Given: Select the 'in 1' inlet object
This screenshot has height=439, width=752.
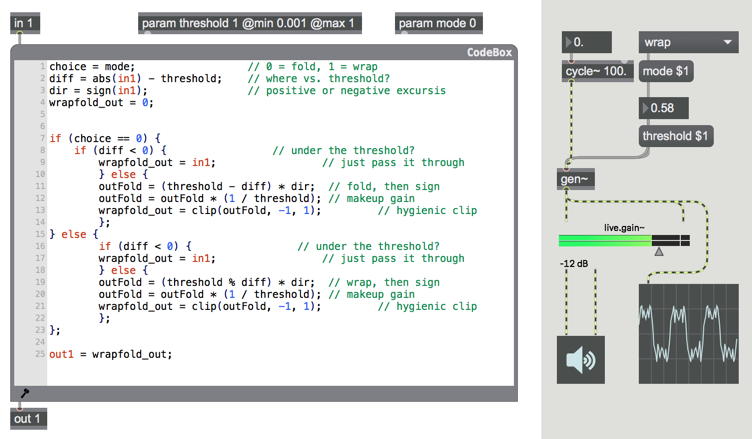Looking at the screenshot, I should click(x=25, y=23).
